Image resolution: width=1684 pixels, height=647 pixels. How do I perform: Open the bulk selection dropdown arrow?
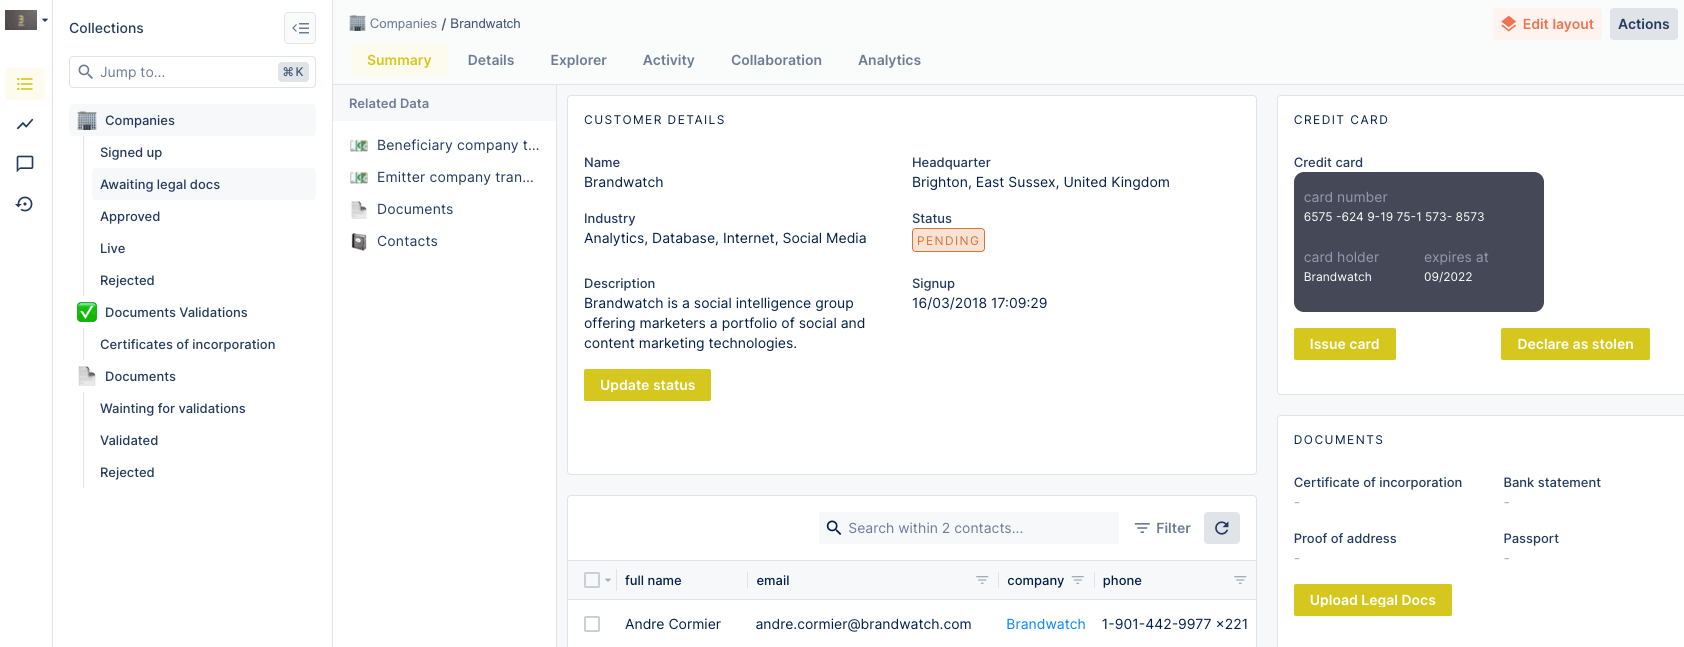[608, 580]
